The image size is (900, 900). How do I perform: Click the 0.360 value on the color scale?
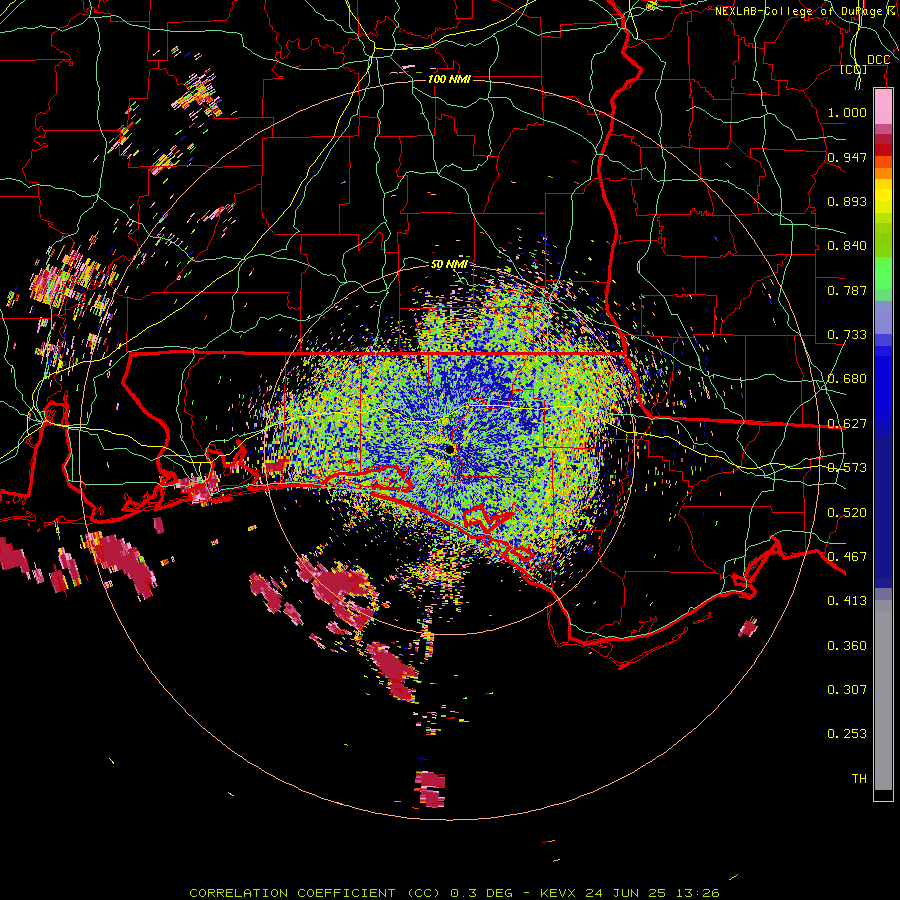pyautogui.click(x=847, y=646)
